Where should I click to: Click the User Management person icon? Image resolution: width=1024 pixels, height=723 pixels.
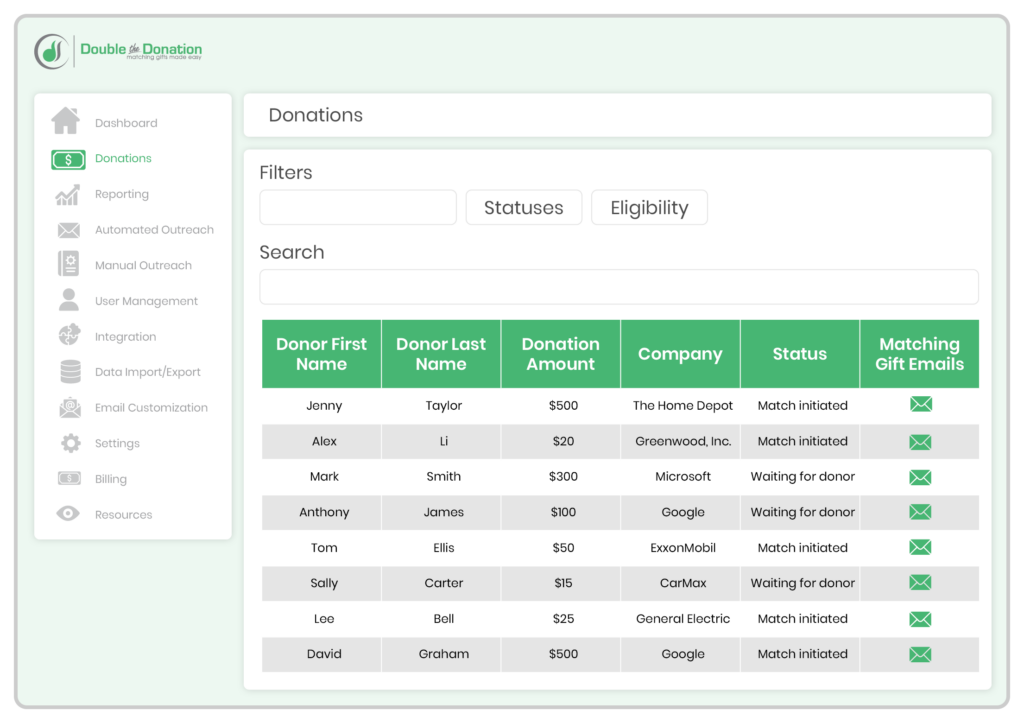pos(69,300)
